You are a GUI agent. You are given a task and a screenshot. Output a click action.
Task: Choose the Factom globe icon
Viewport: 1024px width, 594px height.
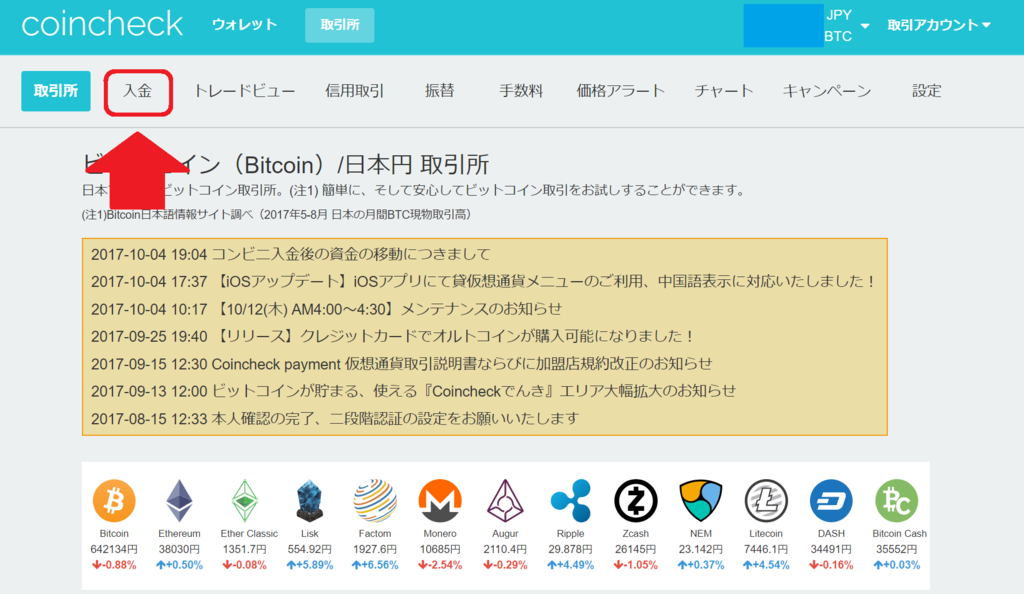coord(375,501)
